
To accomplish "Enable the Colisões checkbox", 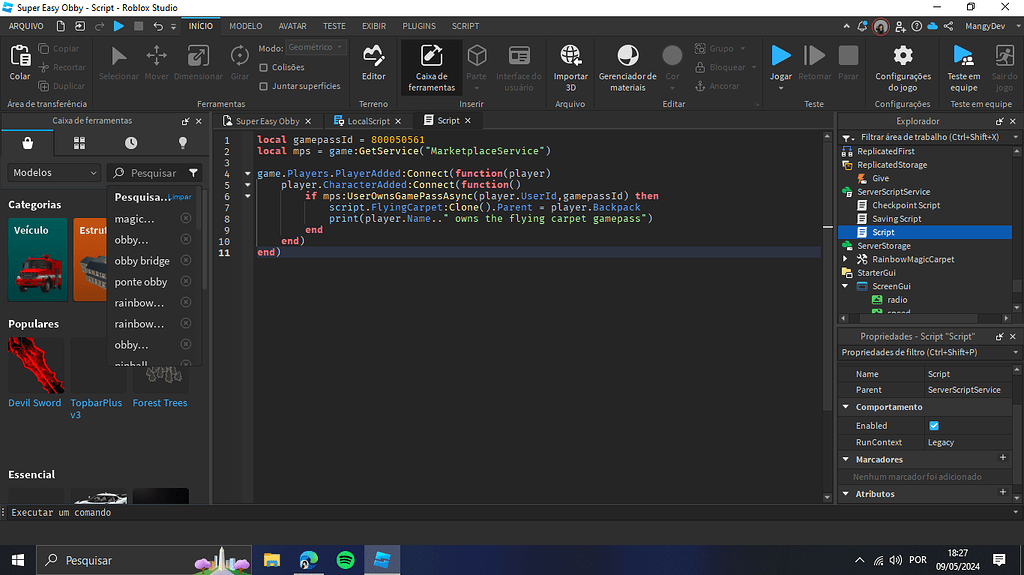I will pyautogui.click(x=263, y=67).
